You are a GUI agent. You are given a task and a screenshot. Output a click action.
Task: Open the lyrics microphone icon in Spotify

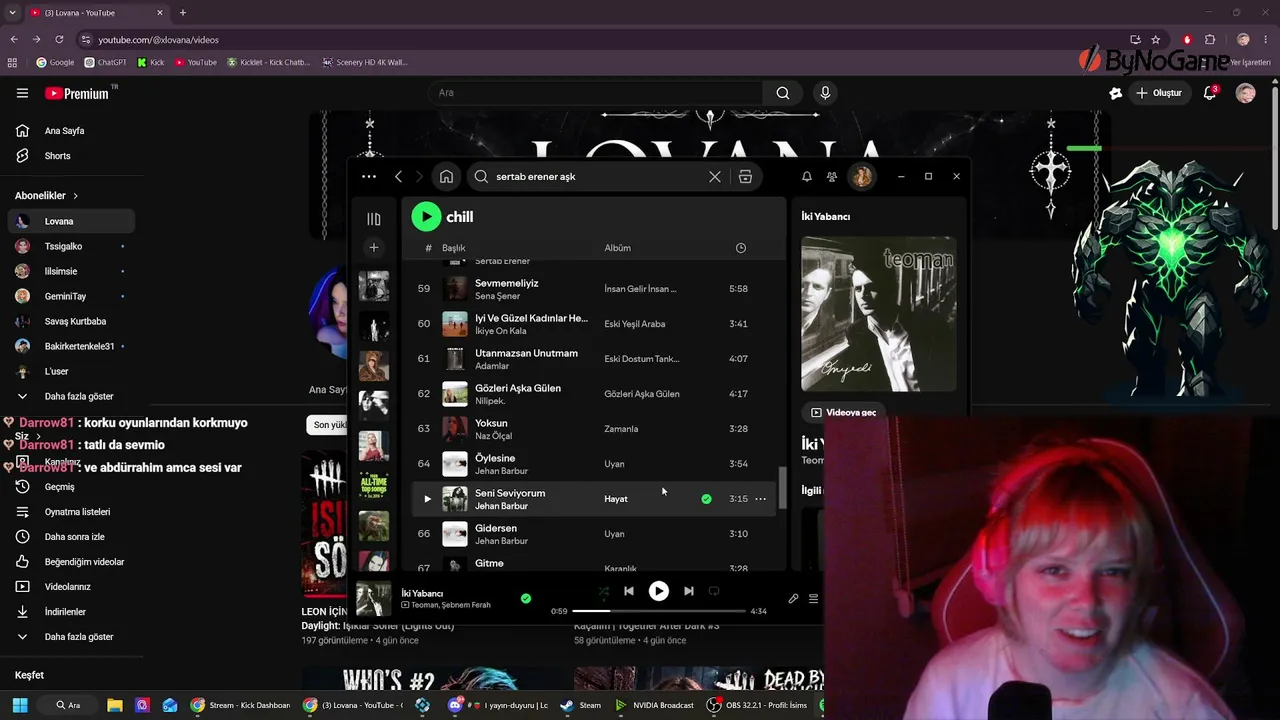pyautogui.click(x=793, y=599)
